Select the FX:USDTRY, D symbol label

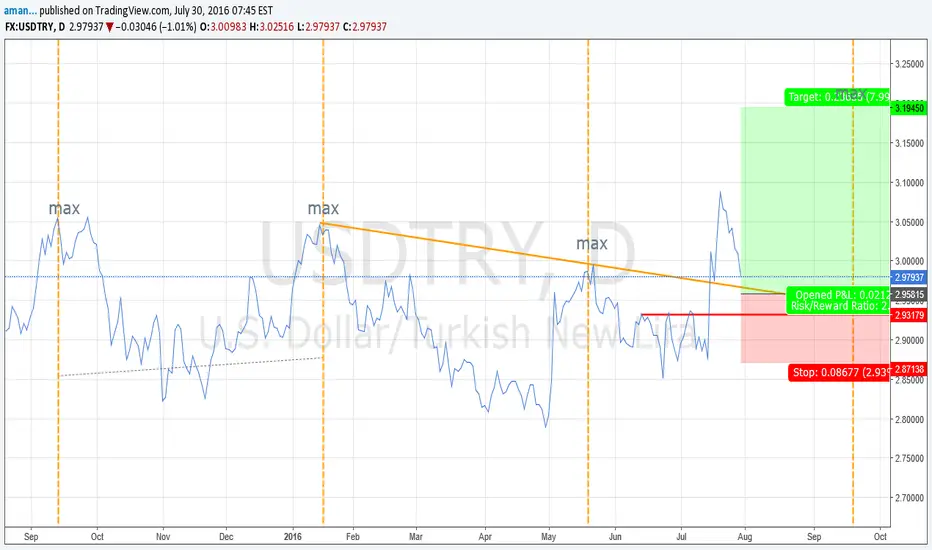click(x=35, y=27)
